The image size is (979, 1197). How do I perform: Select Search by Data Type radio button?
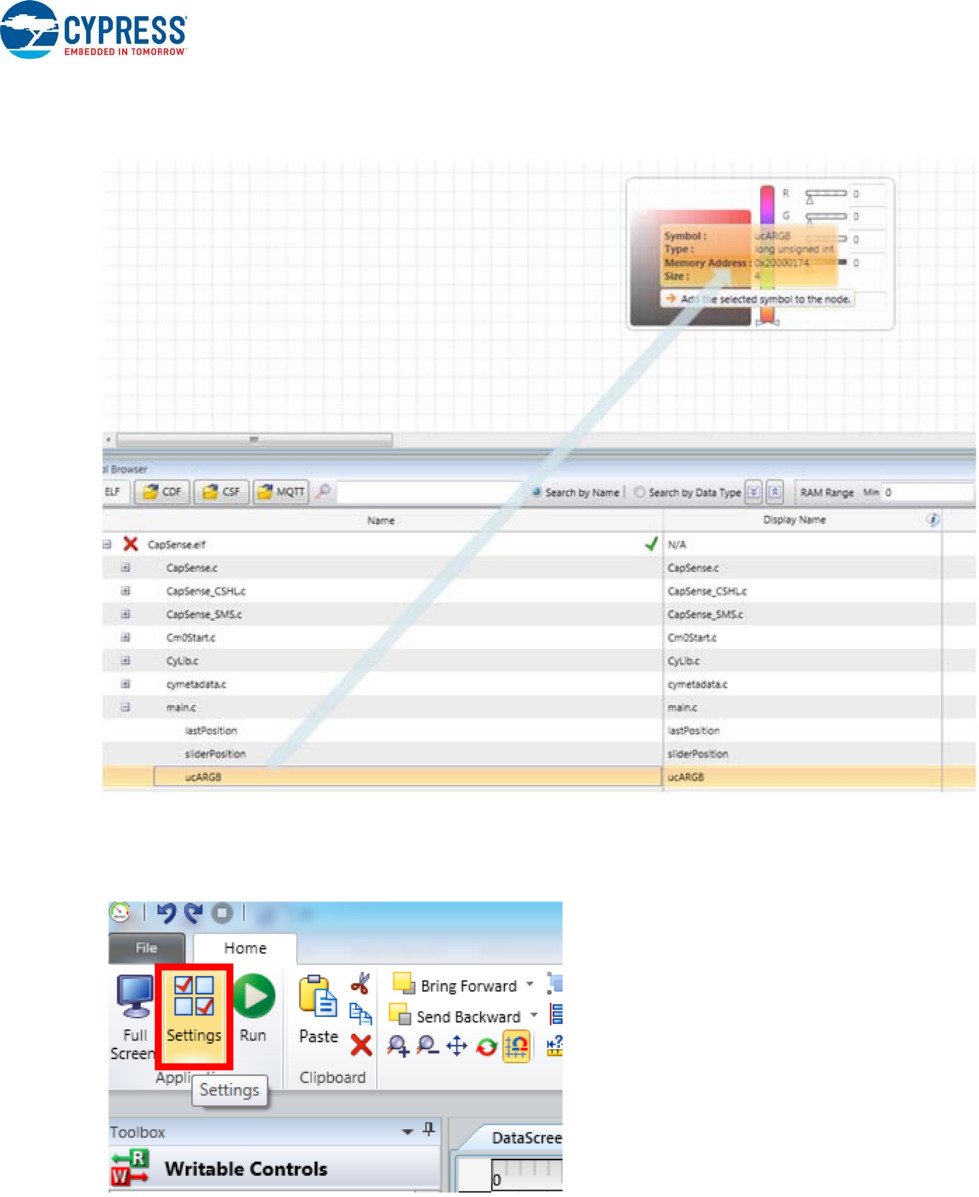(639, 492)
